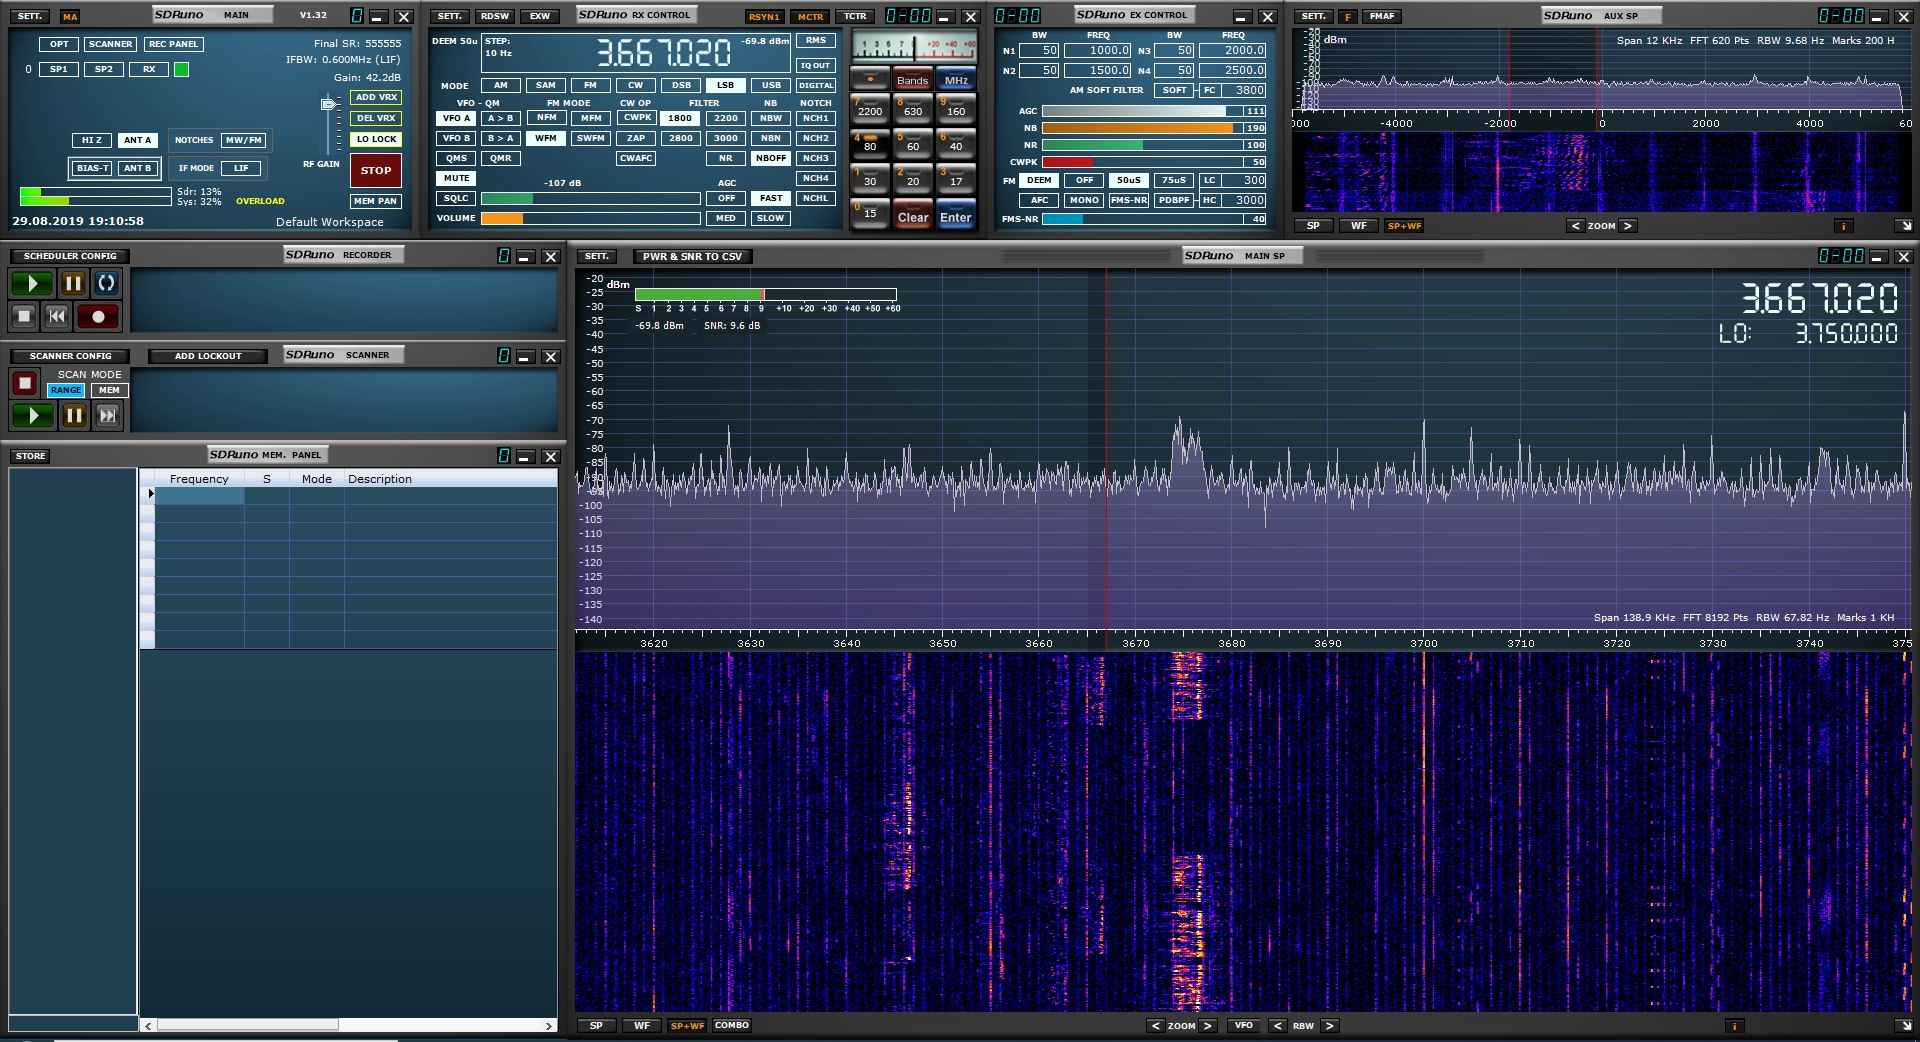Click the green RX indicator square
Viewport: 1920px width, 1042px height.
[181, 69]
